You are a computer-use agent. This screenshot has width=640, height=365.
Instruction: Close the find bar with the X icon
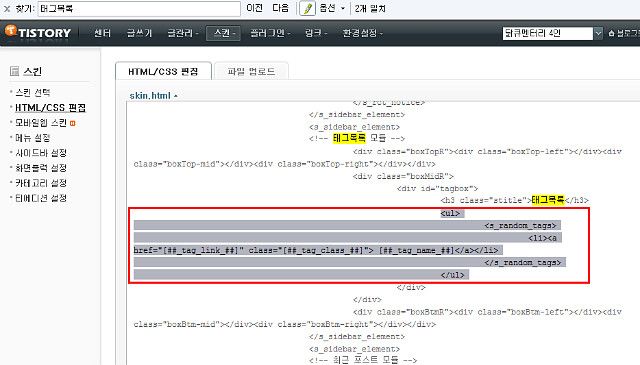[7, 9]
